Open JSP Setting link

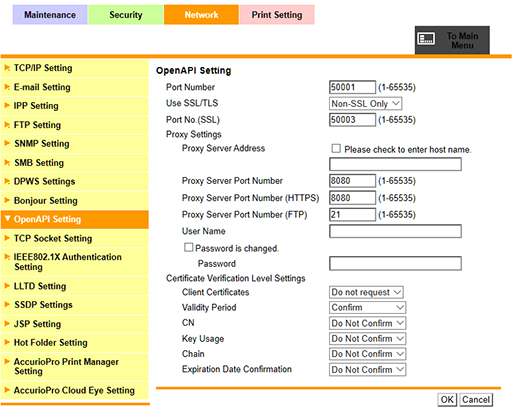click(x=75, y=324)
